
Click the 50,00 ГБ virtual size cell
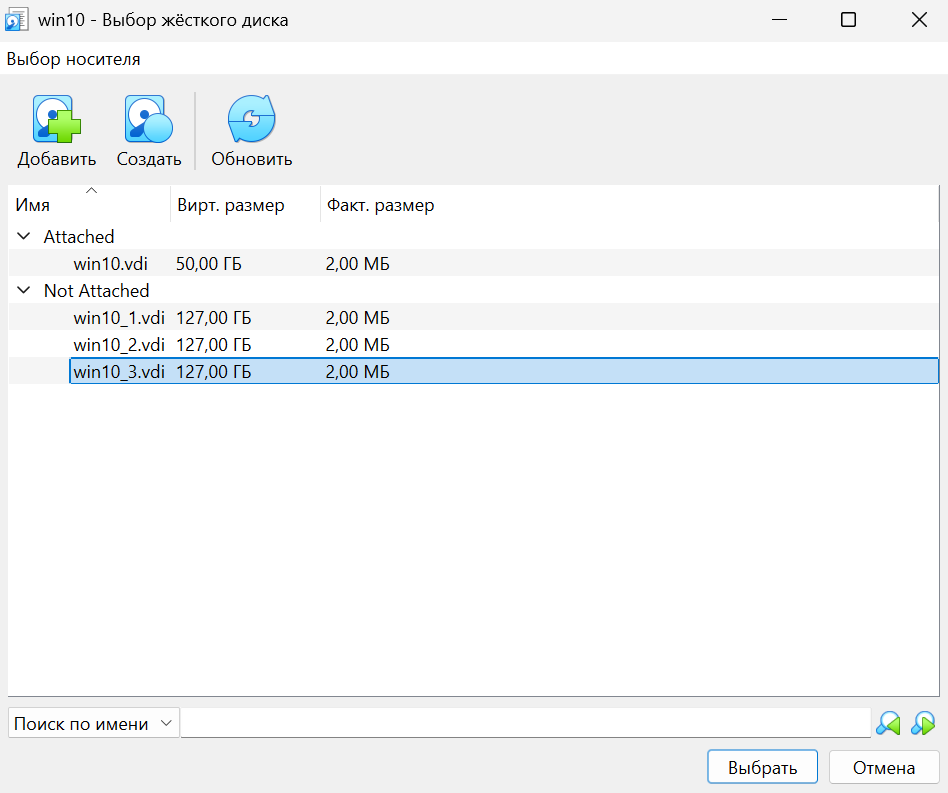coord(209,264)
